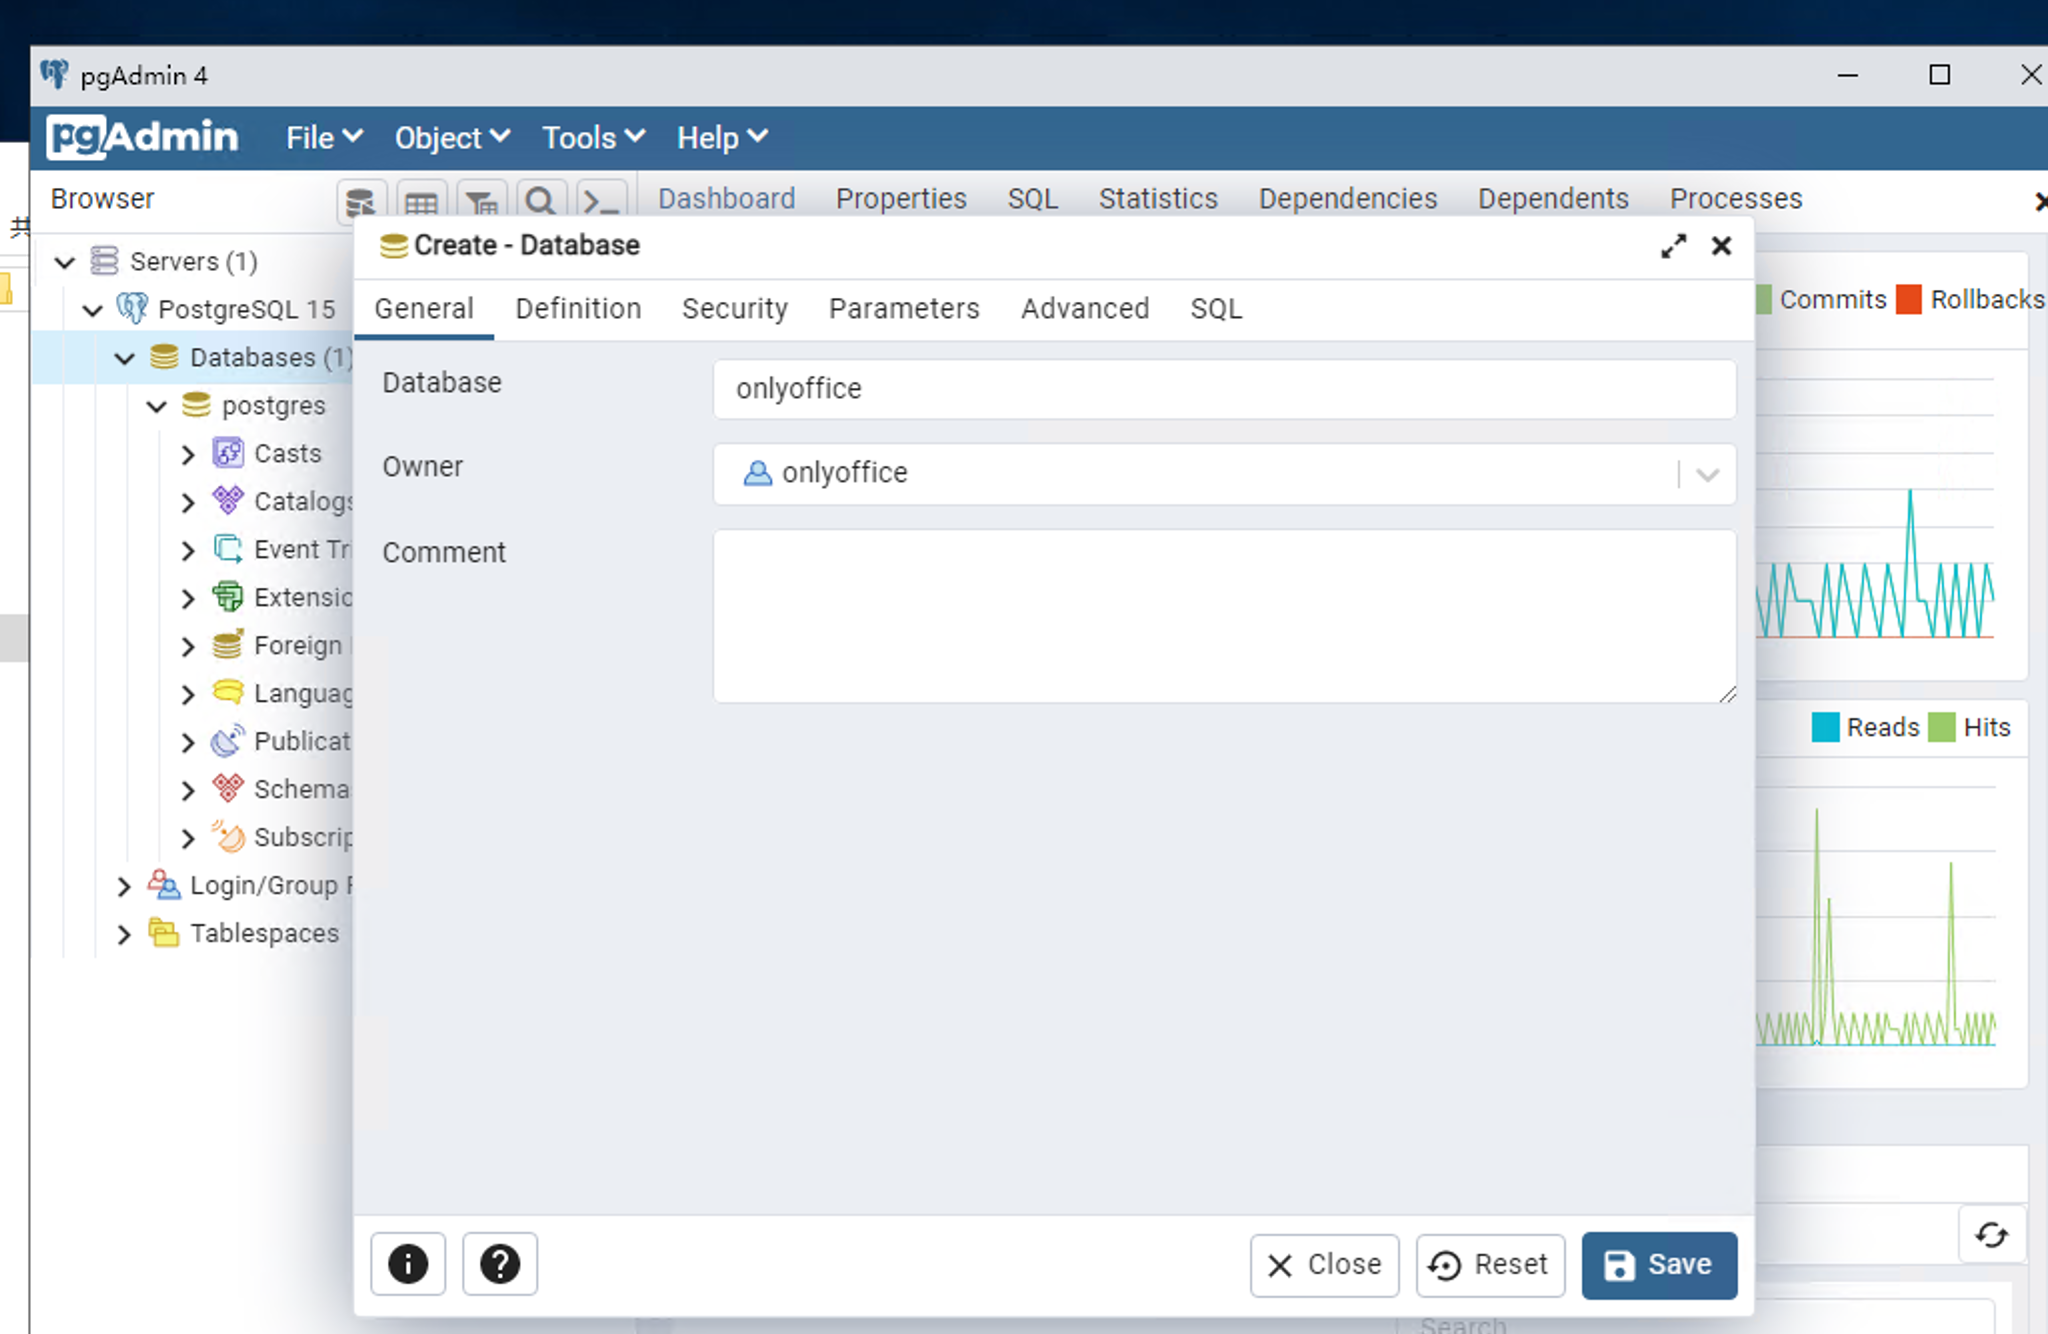The height and width of the screenshot is (1334, 2048).
Task: Click the Save button
Action: (1659, 1265)
